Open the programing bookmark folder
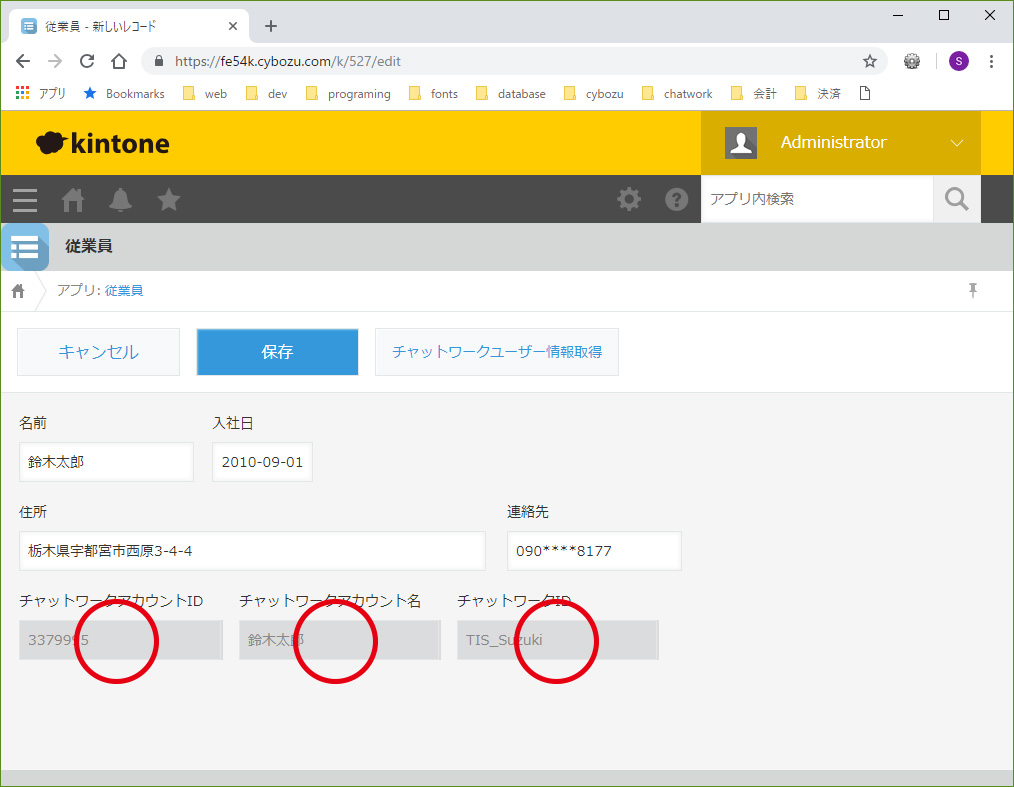Screen dimensions: 1014x787 click(x=348, y=94)
